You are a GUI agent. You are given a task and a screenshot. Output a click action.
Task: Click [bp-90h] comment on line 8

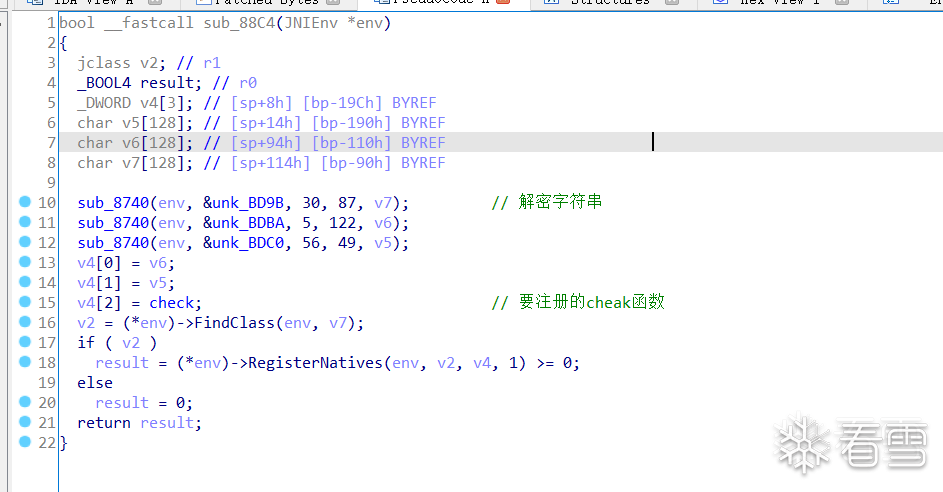(356, 163)
